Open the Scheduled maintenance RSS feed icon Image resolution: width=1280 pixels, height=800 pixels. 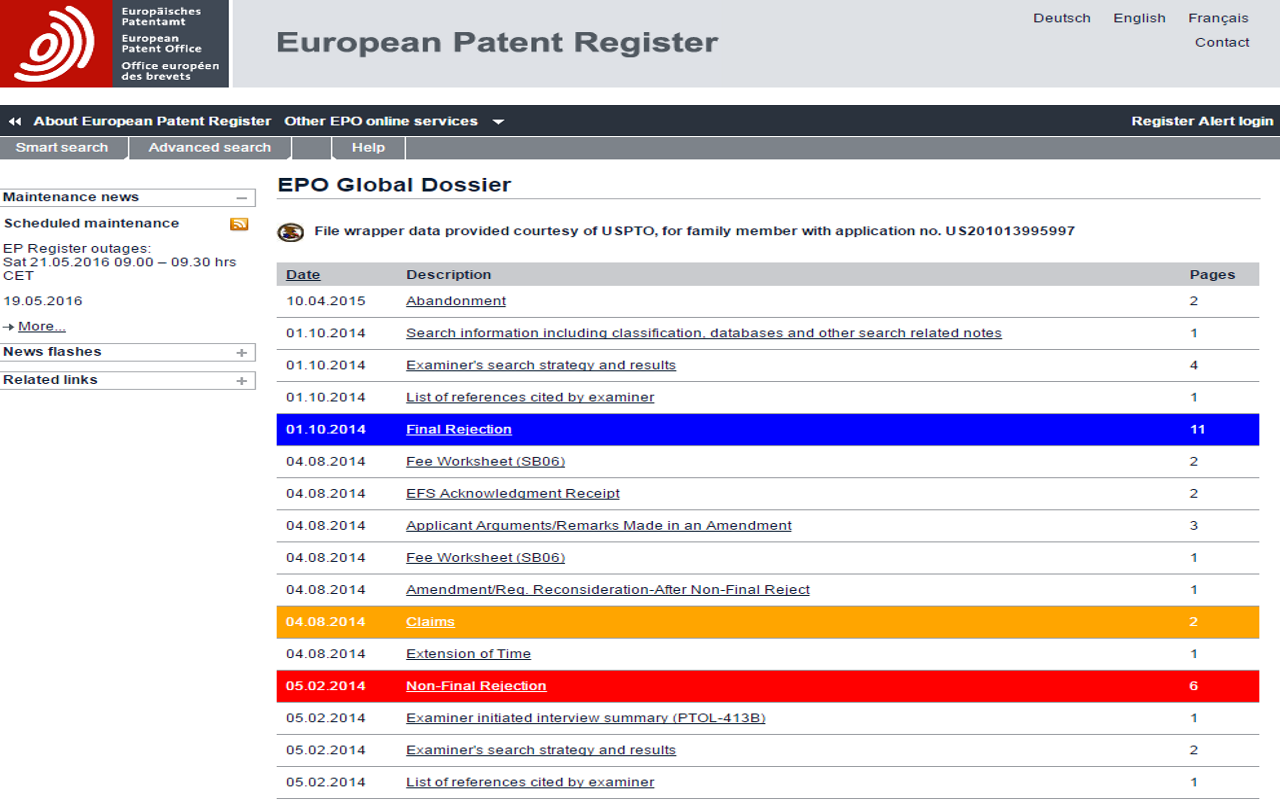click(239, 224)
